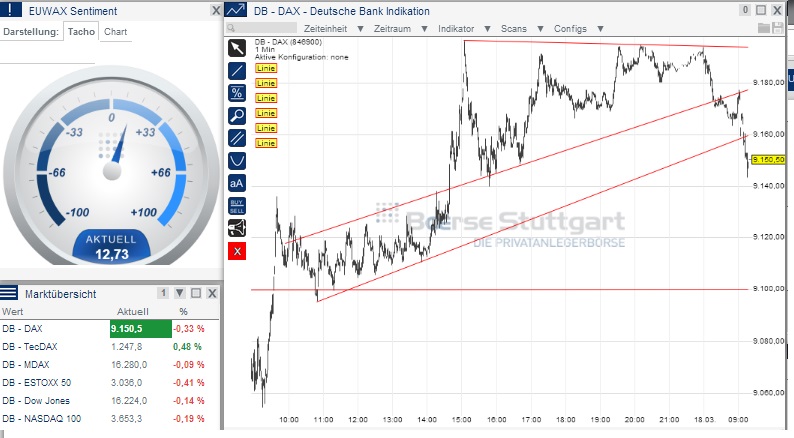Click the 3.653,3 NASDAQ 100 value
The height and width of the screenshot is (438, 794).
click(127, 419)
